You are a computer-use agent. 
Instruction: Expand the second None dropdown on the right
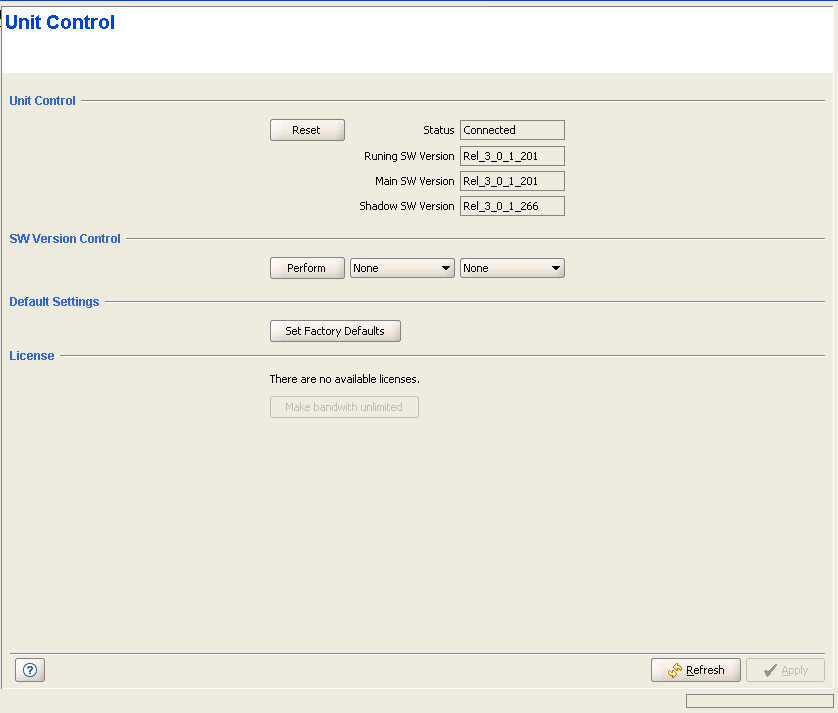click(x=512, y=268)
